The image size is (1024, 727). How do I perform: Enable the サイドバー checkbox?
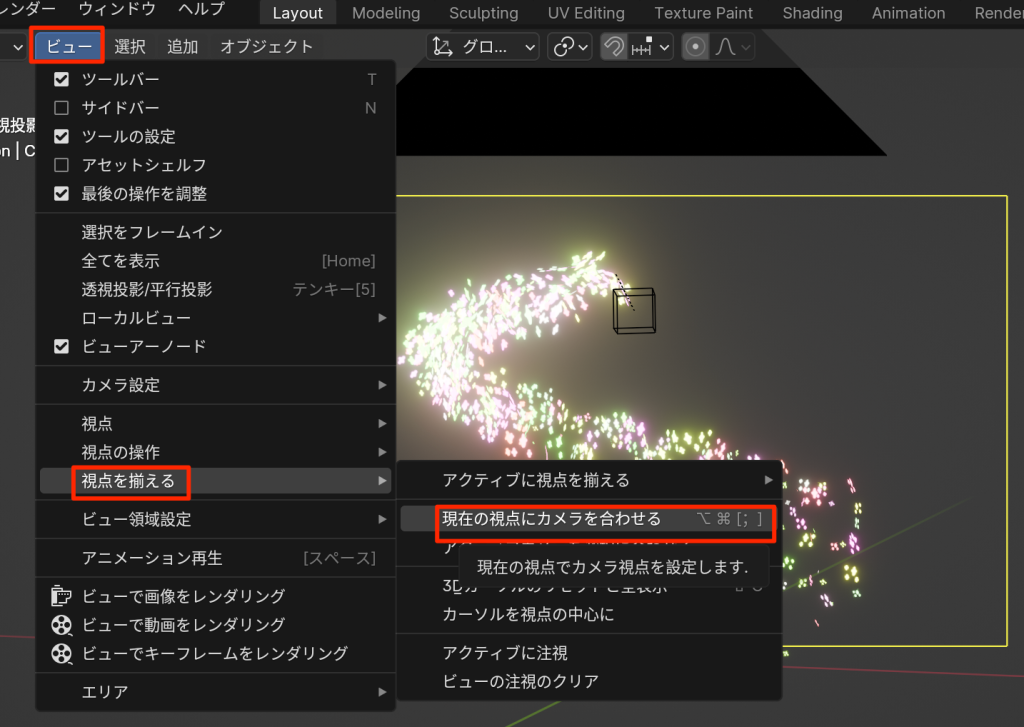pyautogui.click(x=62, y=108)
